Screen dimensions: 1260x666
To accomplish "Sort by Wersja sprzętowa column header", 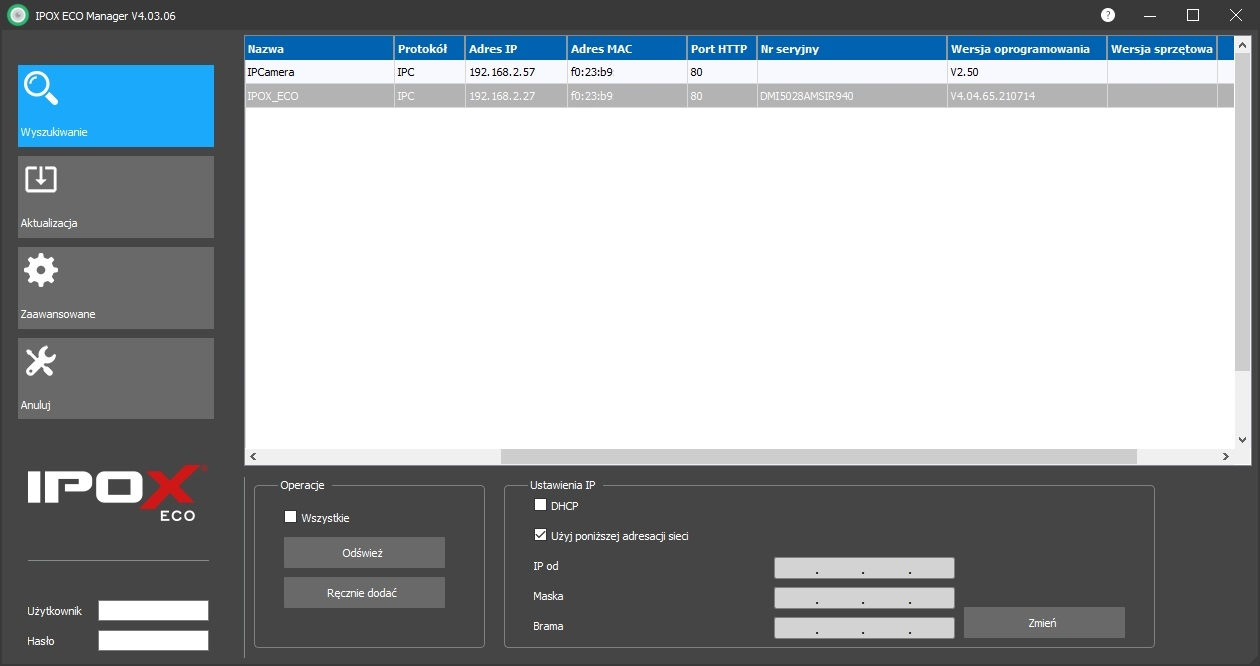I will [1162, 49].
